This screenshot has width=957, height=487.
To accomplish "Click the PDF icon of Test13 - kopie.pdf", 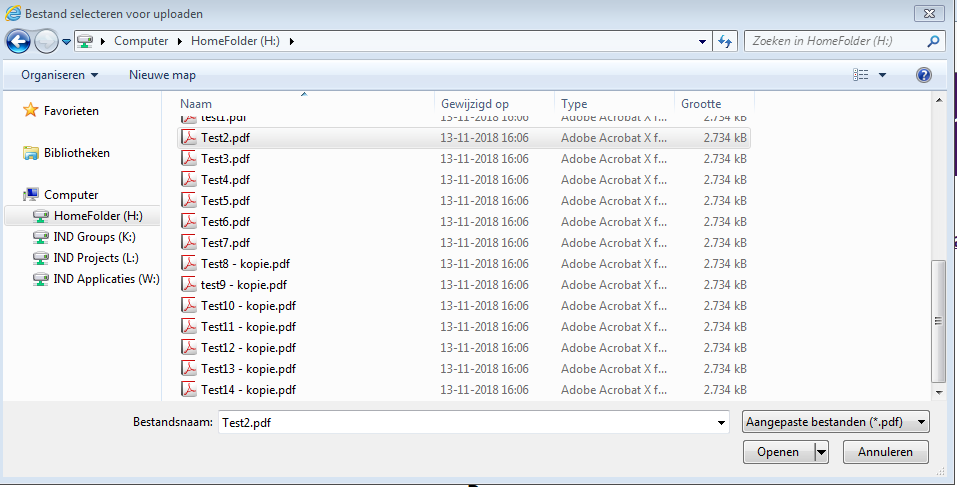I will coord(189,369).
